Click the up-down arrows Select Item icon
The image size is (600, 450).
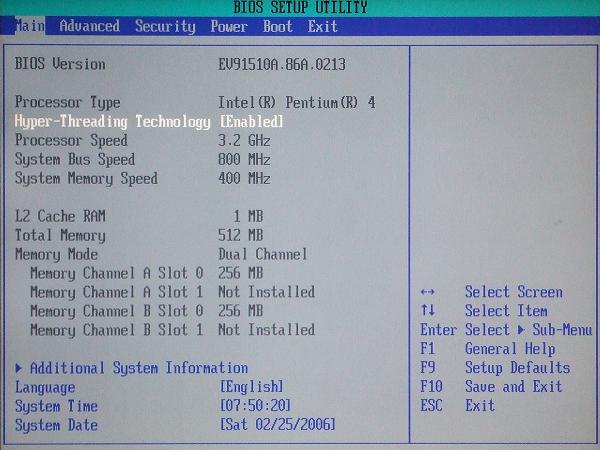[x=428, y=311]
